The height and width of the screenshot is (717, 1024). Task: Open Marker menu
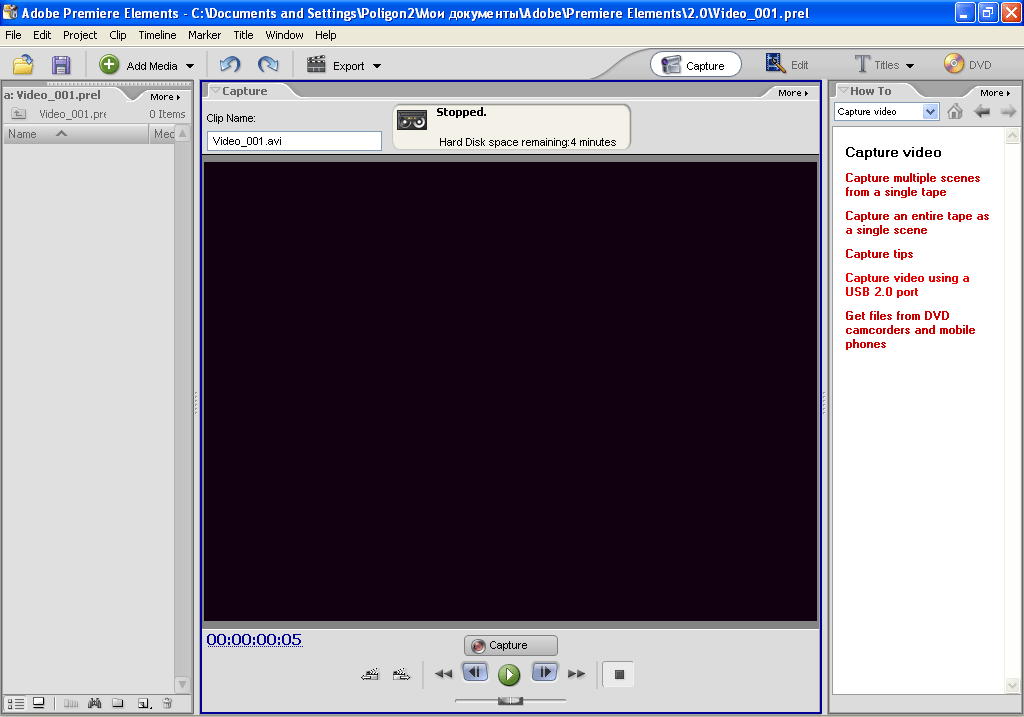tap(204, 35)
